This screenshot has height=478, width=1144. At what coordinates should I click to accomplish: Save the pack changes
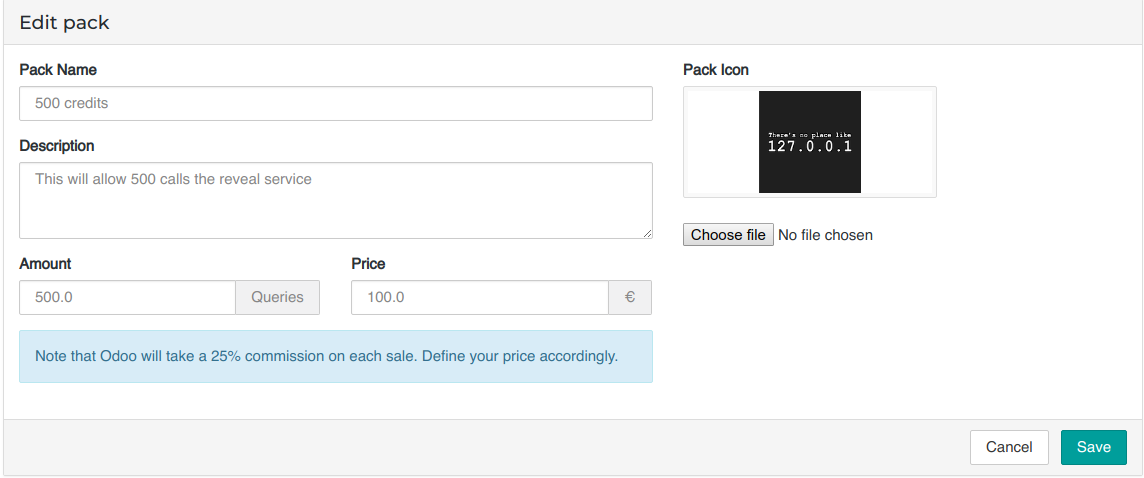tap(1093, 447)
